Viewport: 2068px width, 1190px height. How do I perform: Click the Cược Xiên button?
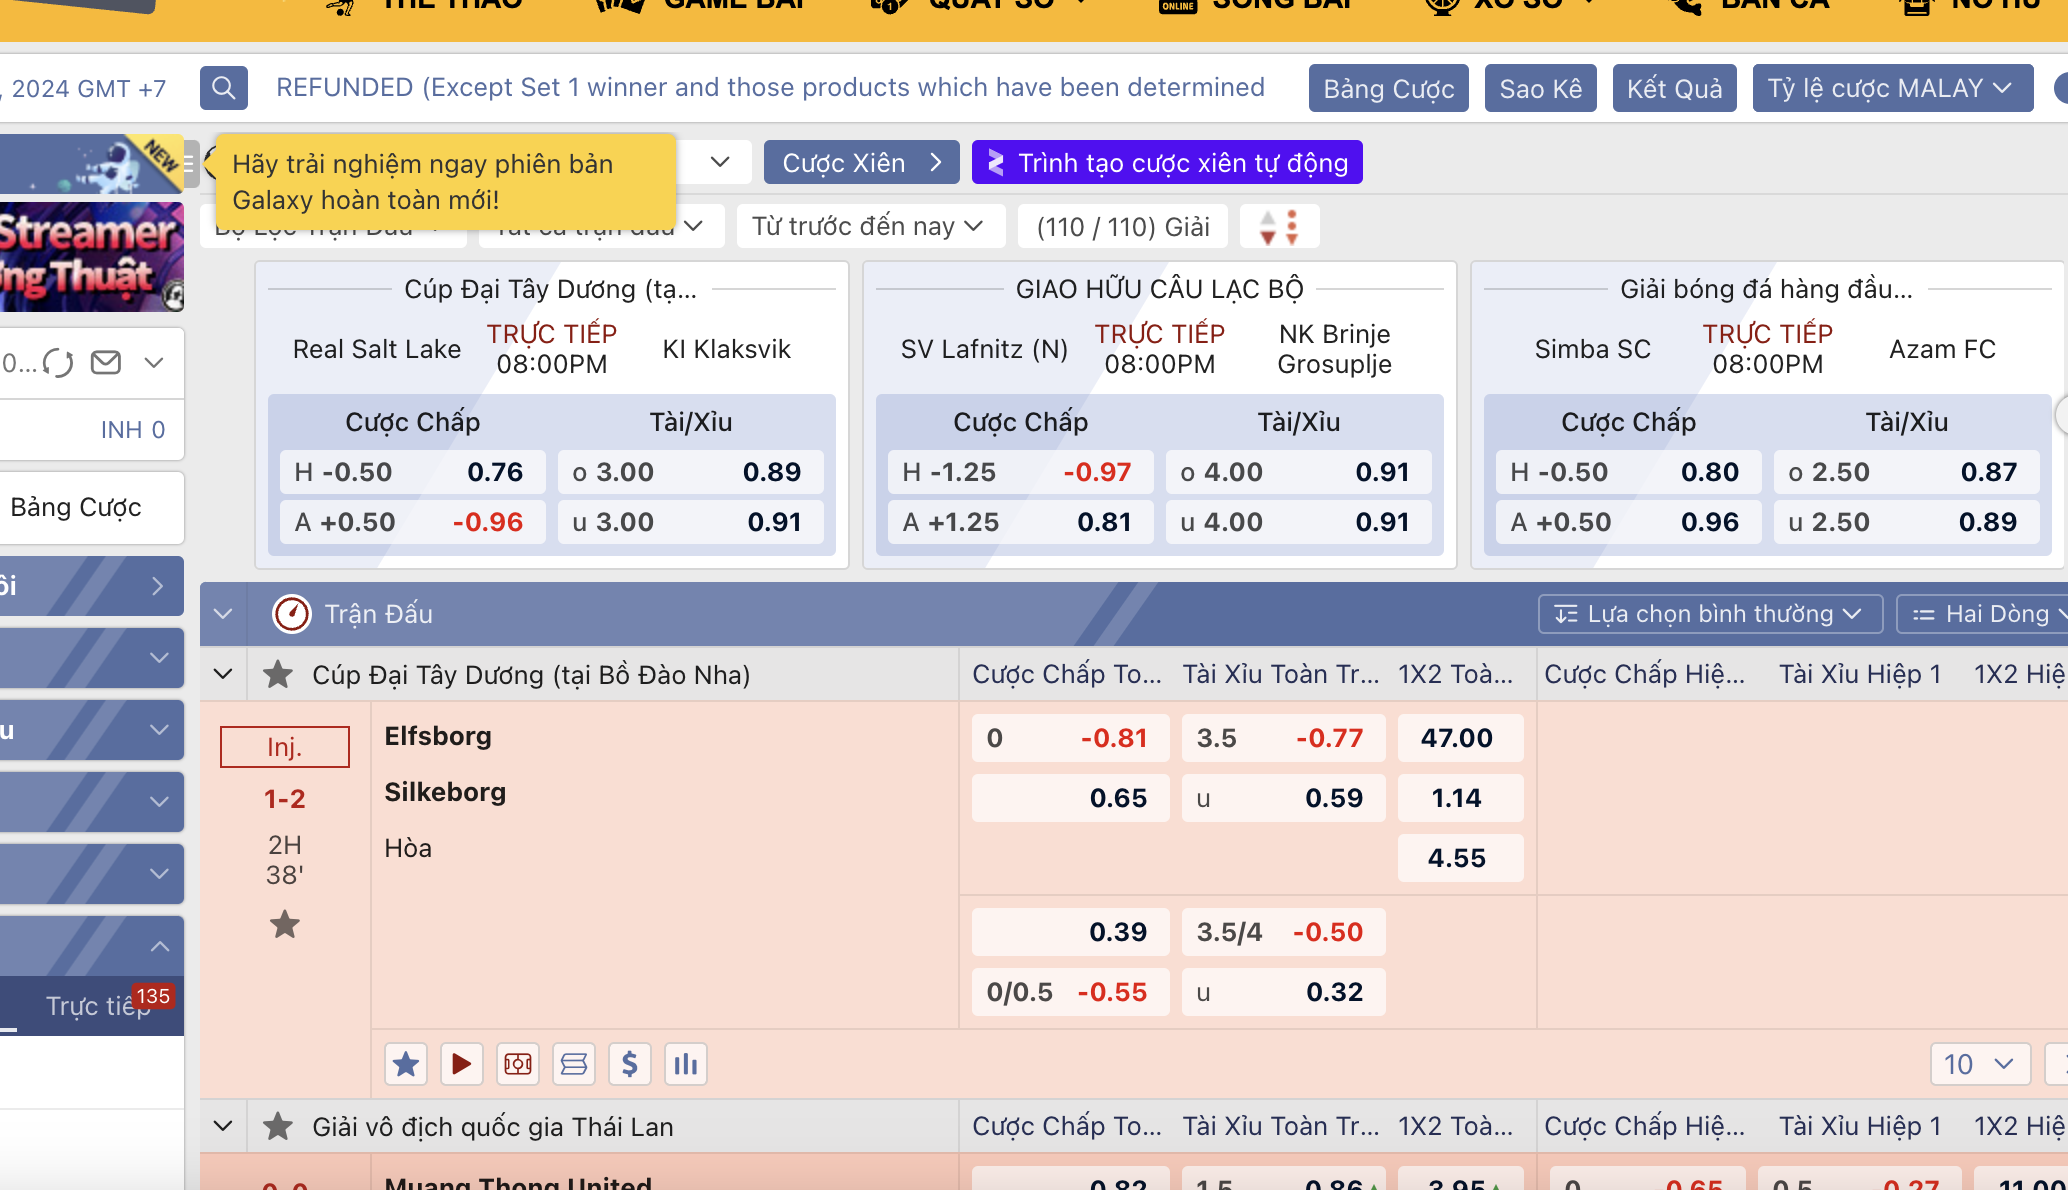pos(861,163)
